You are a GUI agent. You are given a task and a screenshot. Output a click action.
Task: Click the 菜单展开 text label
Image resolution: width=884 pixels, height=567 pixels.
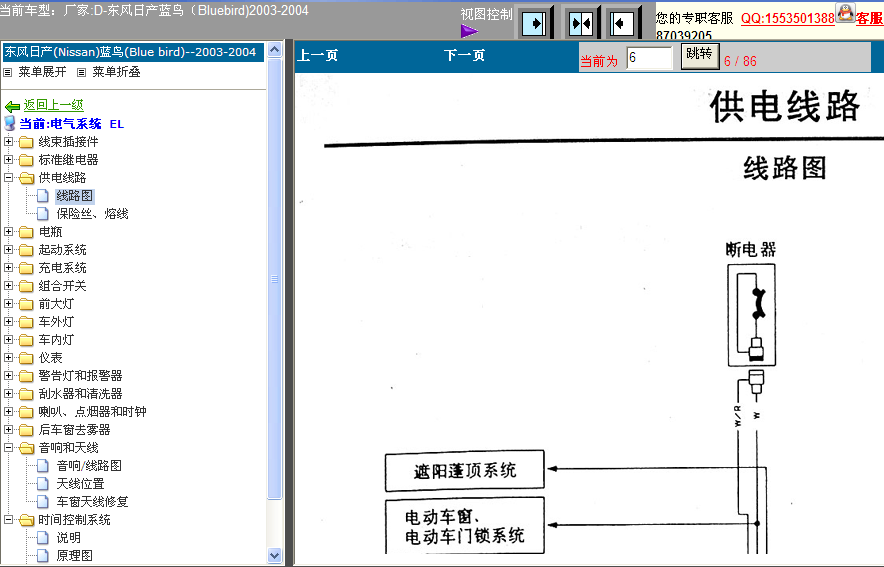point(42,72)
